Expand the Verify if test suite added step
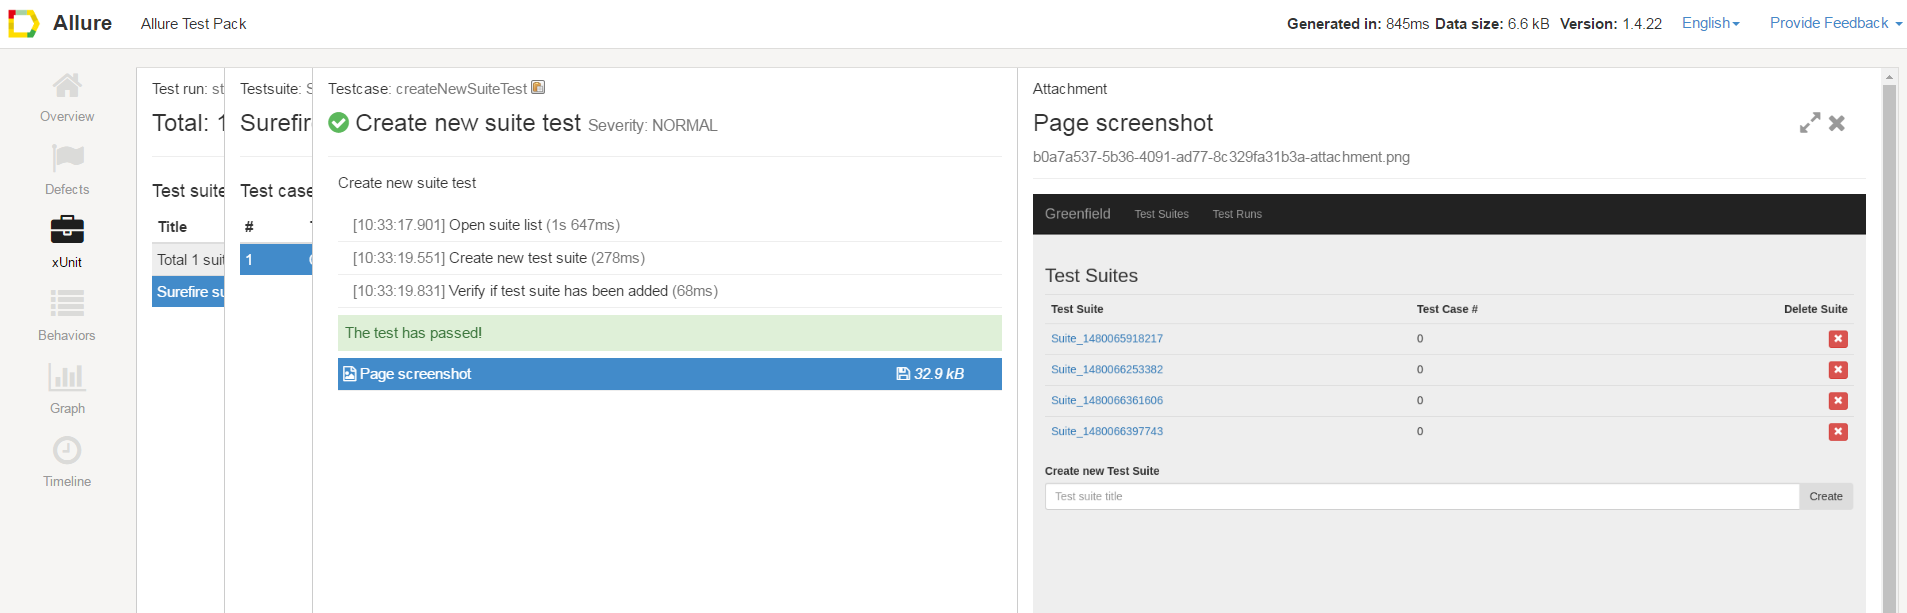Image resolution: width=1907 pixels, height=613 pixels. coord(670,291)
